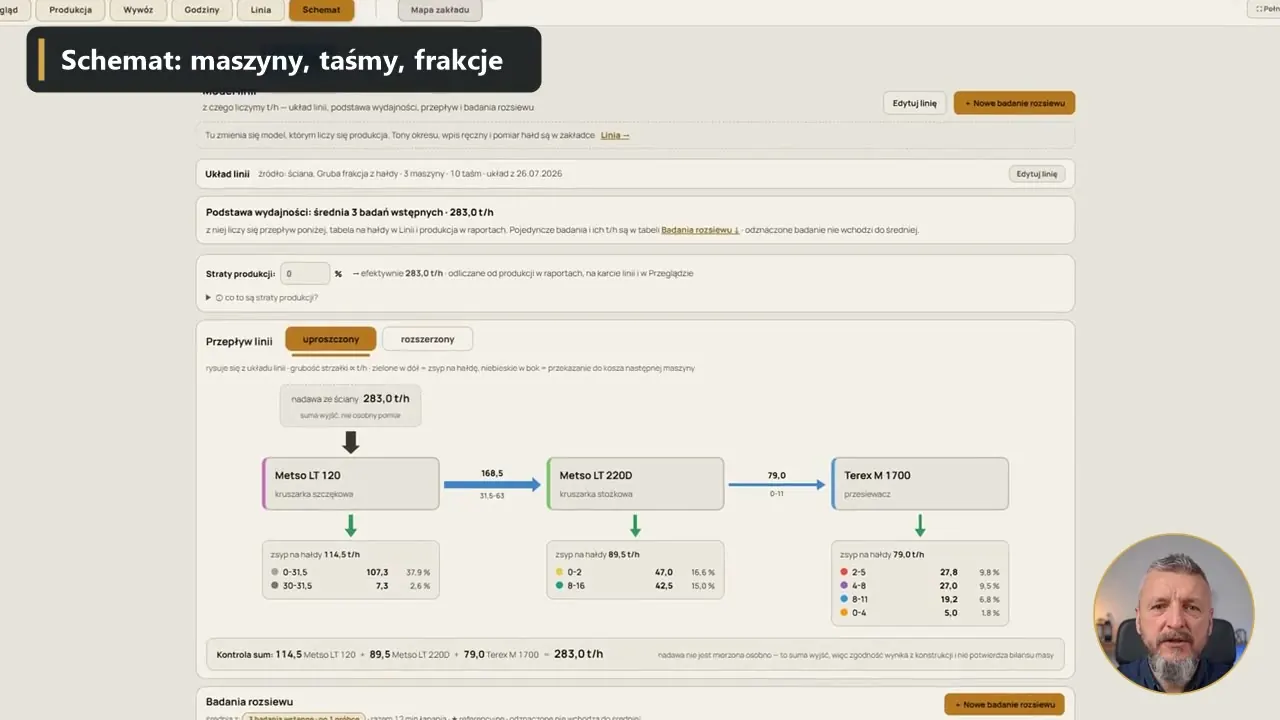Click the Badania rozsiewu section heading
1280x720 pixels.
click(249, 702)
